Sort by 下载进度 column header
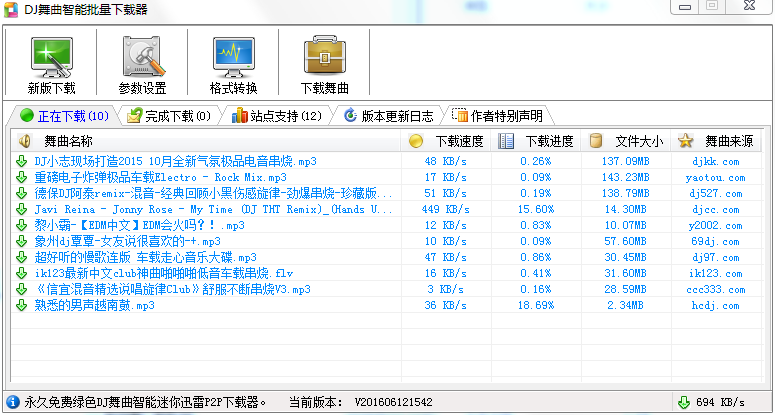 point(536,141)
